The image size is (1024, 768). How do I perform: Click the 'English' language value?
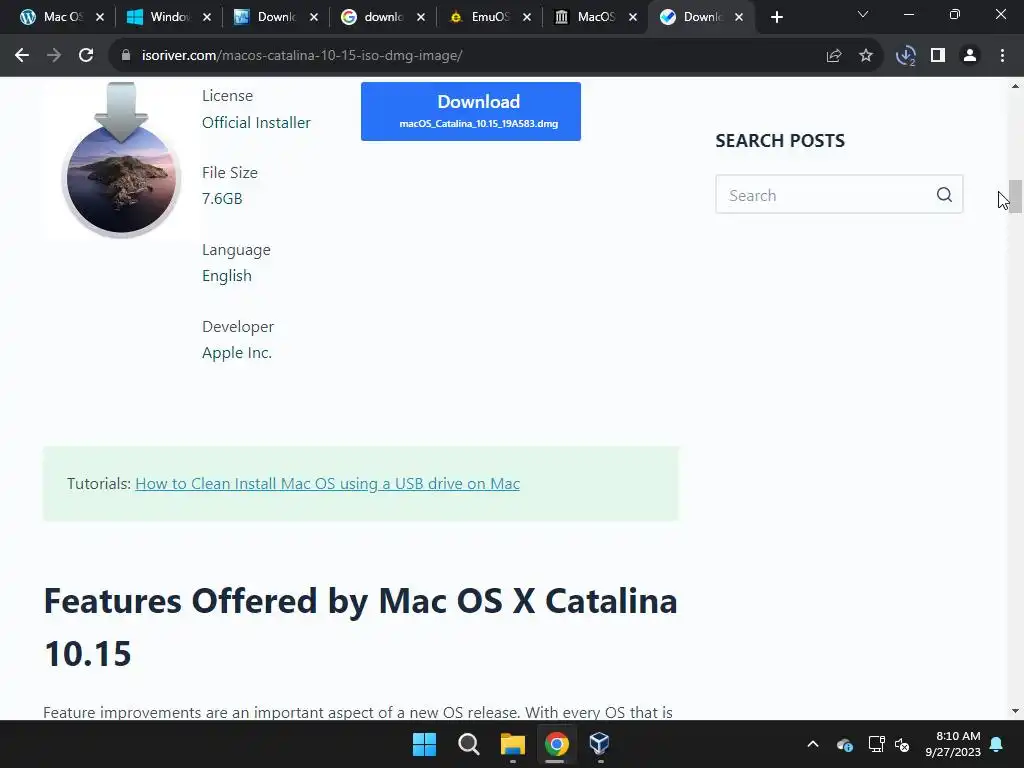click(x=227, y=276)
